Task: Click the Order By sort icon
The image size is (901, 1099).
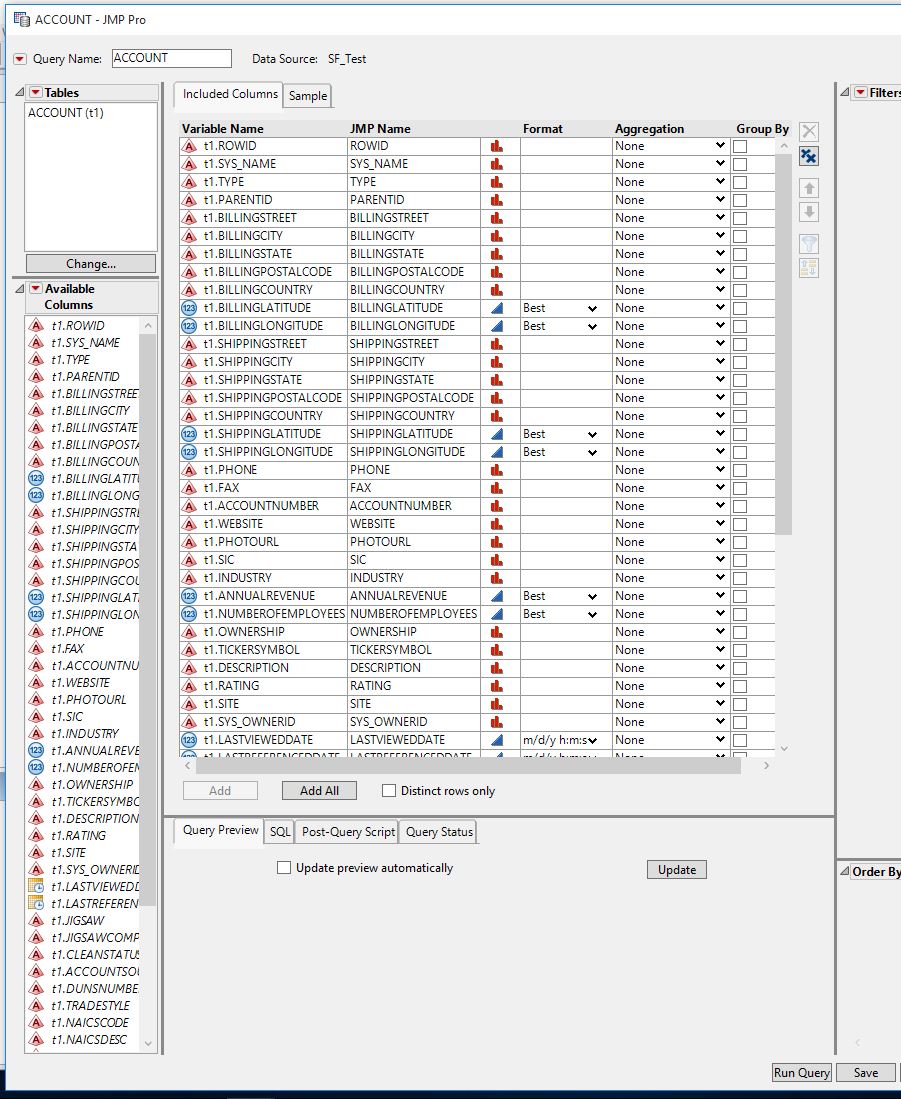Action: coord(809,268)
